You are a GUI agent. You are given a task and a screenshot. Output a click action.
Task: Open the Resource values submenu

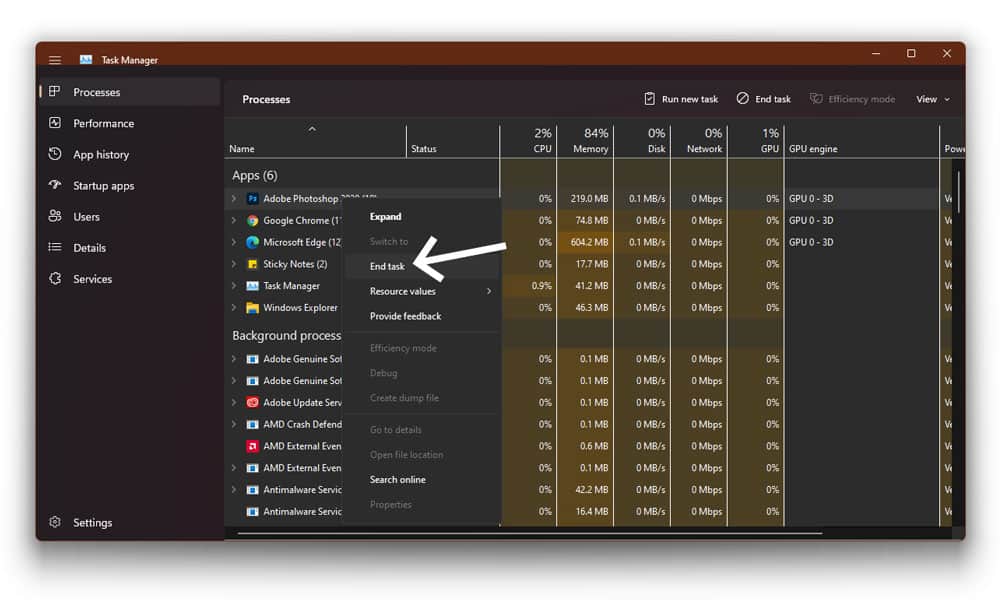point(422,291)
